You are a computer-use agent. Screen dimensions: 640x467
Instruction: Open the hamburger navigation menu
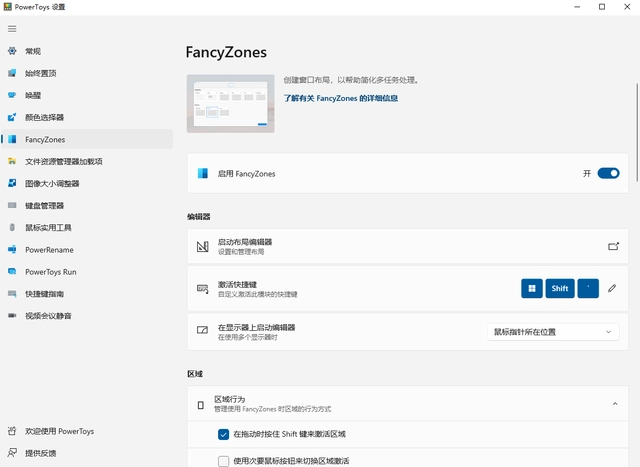(12, 29)
